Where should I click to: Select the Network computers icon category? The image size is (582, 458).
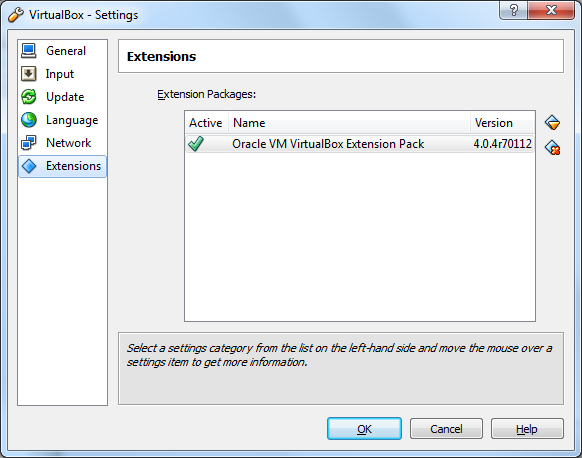29,143
